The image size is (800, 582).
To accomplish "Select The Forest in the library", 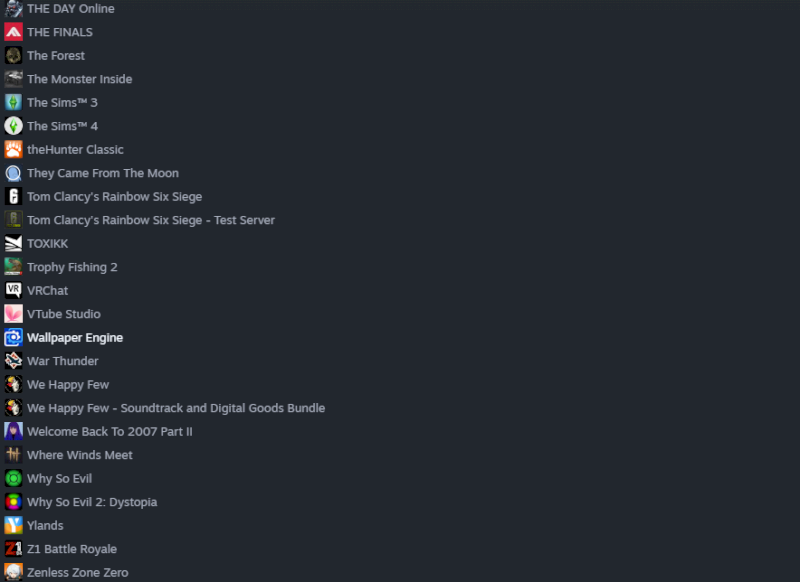I will (x=56, y=56).
